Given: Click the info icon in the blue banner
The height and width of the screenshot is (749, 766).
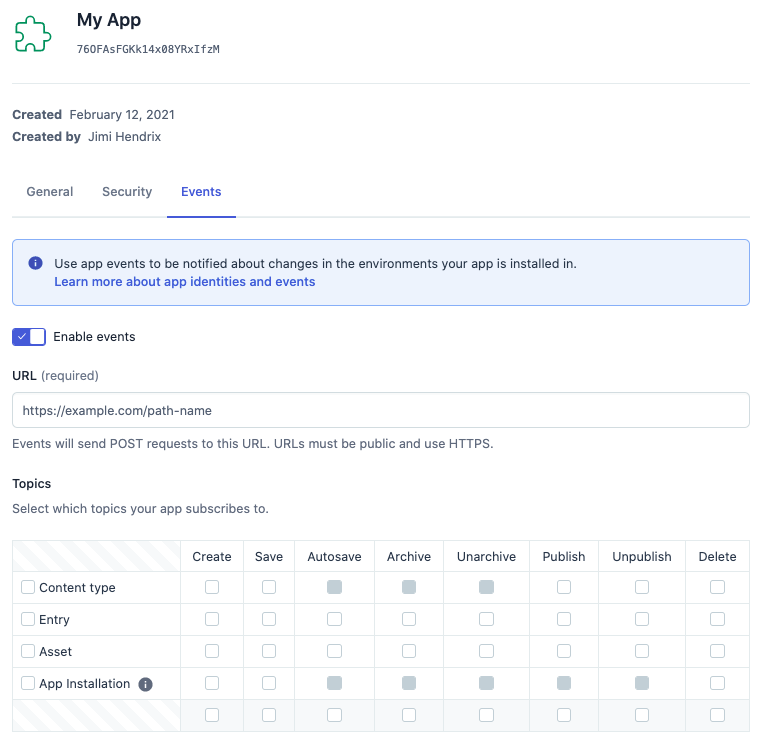Looking at the screenshot, I should 36,264.
